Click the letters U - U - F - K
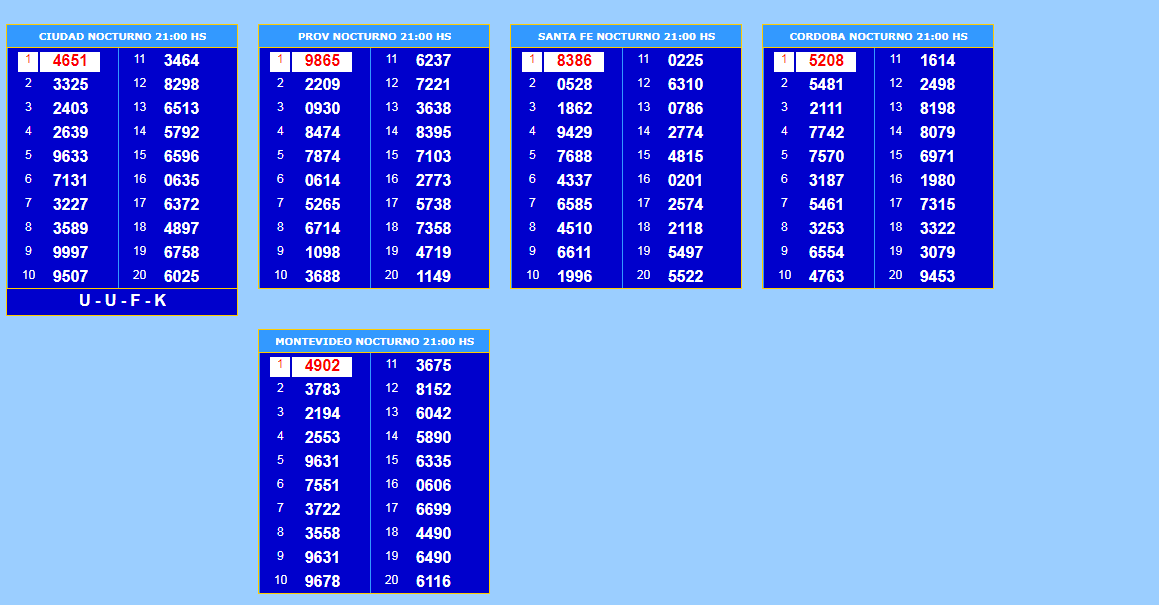This screenshot has width=1159, height=605. 122,301
